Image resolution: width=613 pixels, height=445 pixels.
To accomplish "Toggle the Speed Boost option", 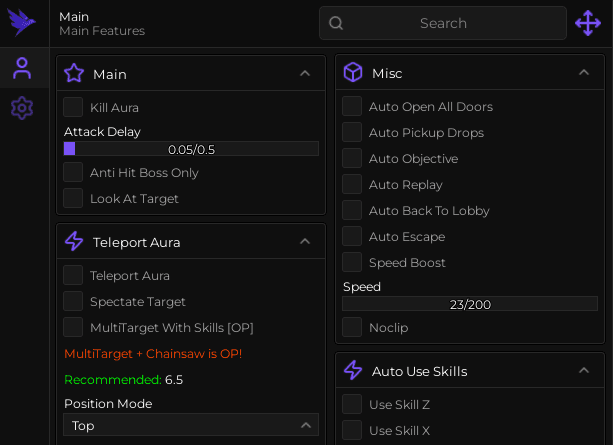I will [x=352, y=262].
